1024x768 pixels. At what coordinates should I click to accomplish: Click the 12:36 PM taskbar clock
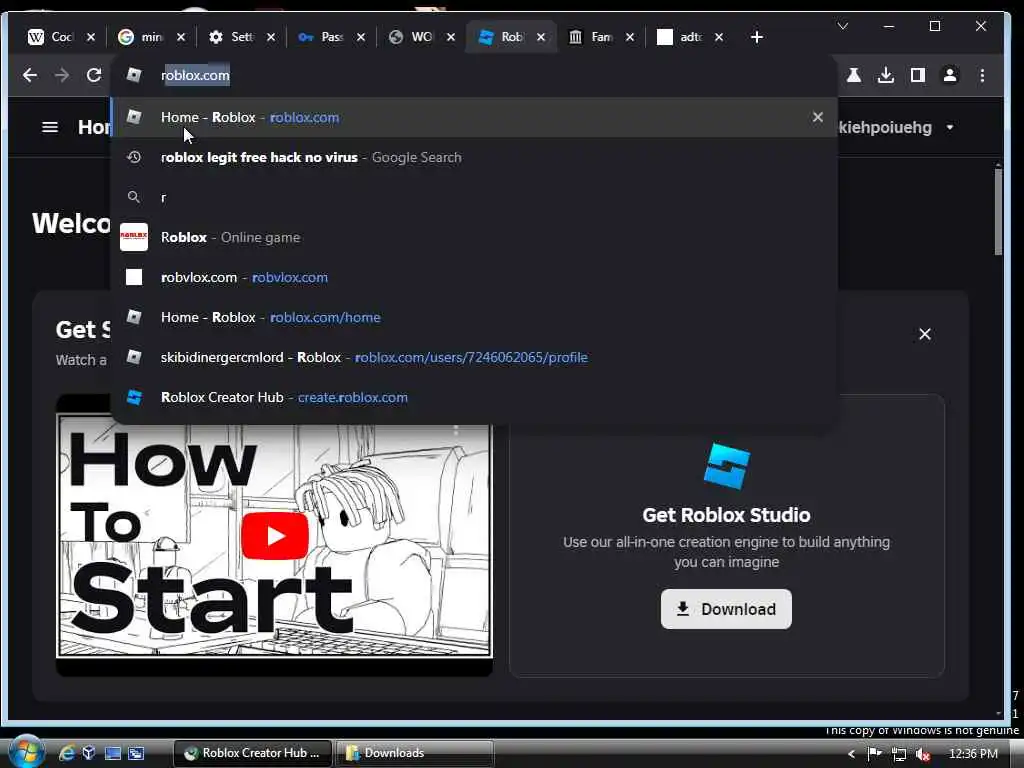(x=973, y=754)
